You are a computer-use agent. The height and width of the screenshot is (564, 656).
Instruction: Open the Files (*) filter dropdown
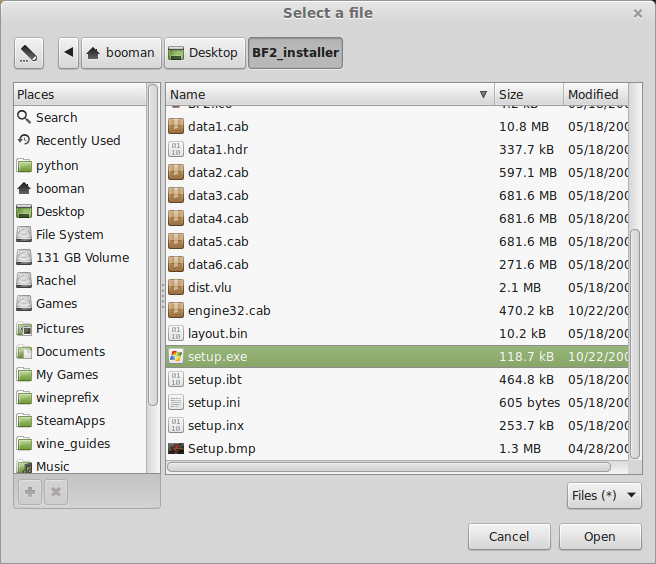tap(604, 495)
